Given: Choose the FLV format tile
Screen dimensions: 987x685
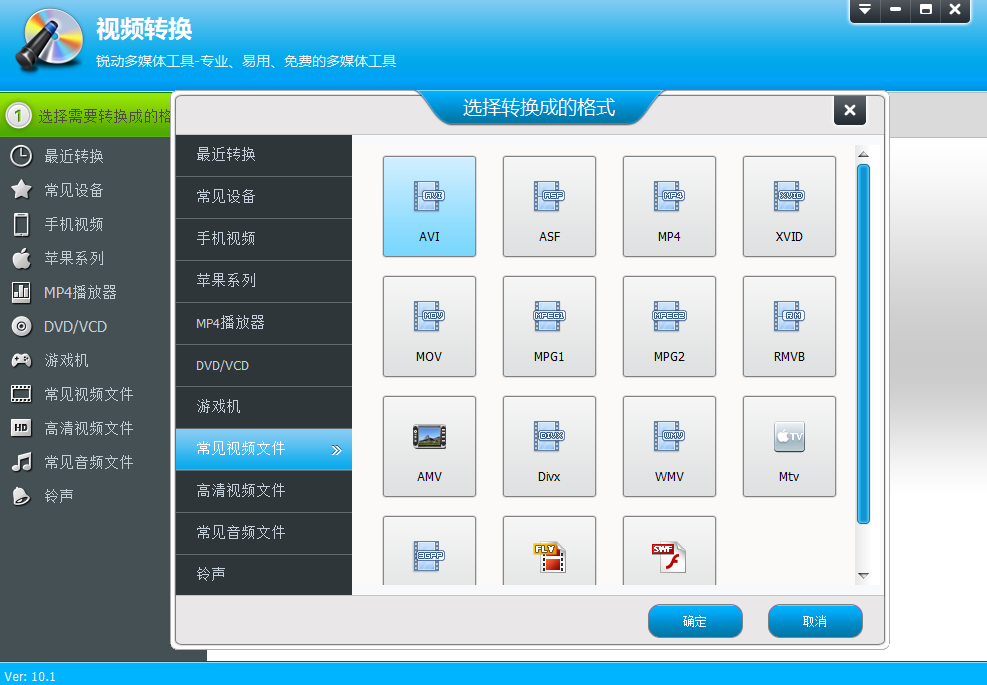Looking at the screenshot, I should 550,551.
